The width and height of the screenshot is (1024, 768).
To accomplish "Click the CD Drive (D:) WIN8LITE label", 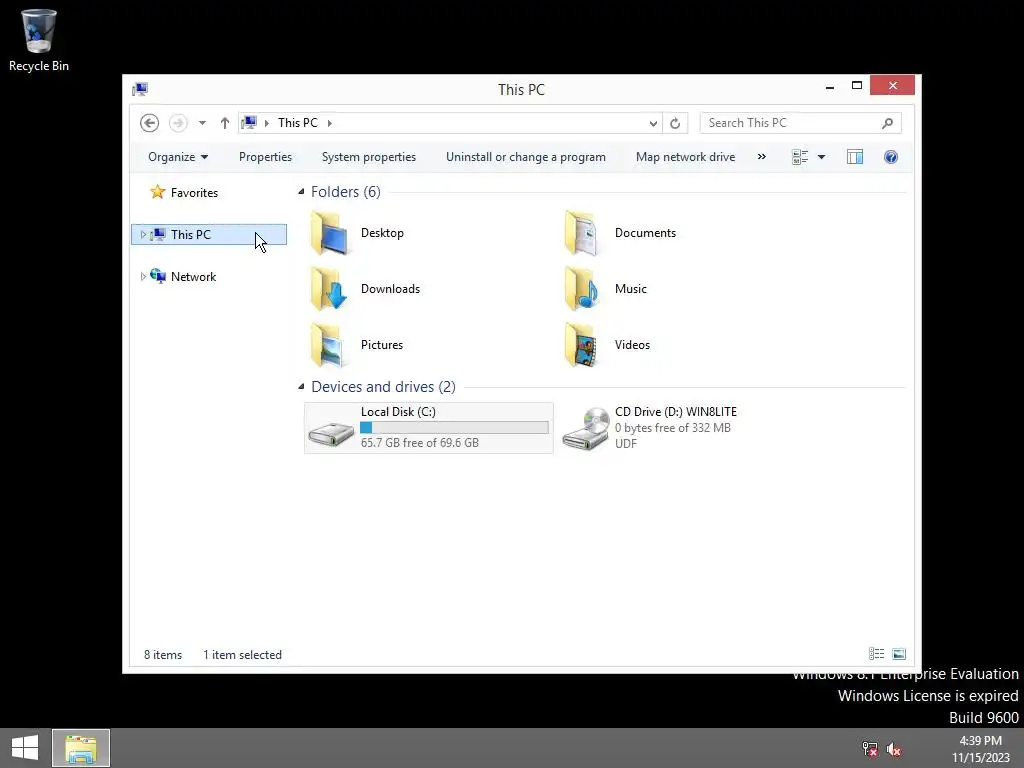I will point(676,412).
